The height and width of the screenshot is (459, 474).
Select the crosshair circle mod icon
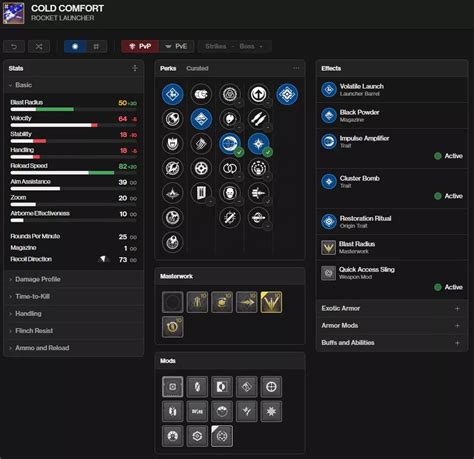click(271, 387)
